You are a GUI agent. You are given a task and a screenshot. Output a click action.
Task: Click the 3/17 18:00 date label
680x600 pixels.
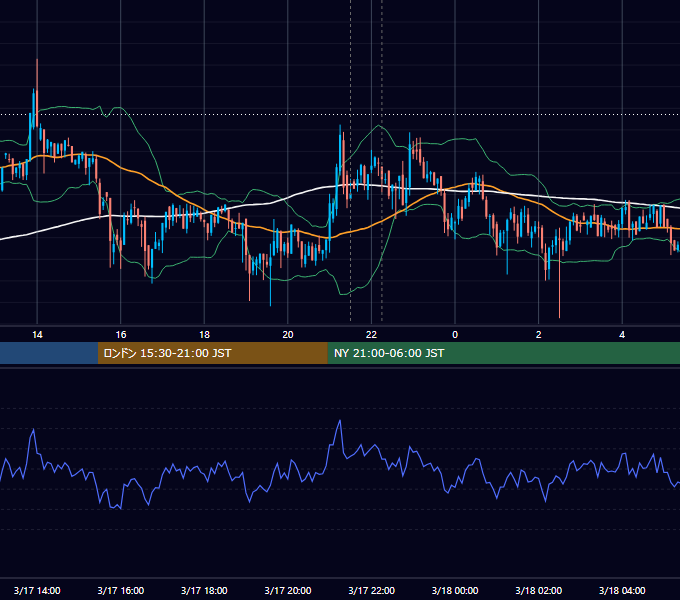[x=204, y=590]
